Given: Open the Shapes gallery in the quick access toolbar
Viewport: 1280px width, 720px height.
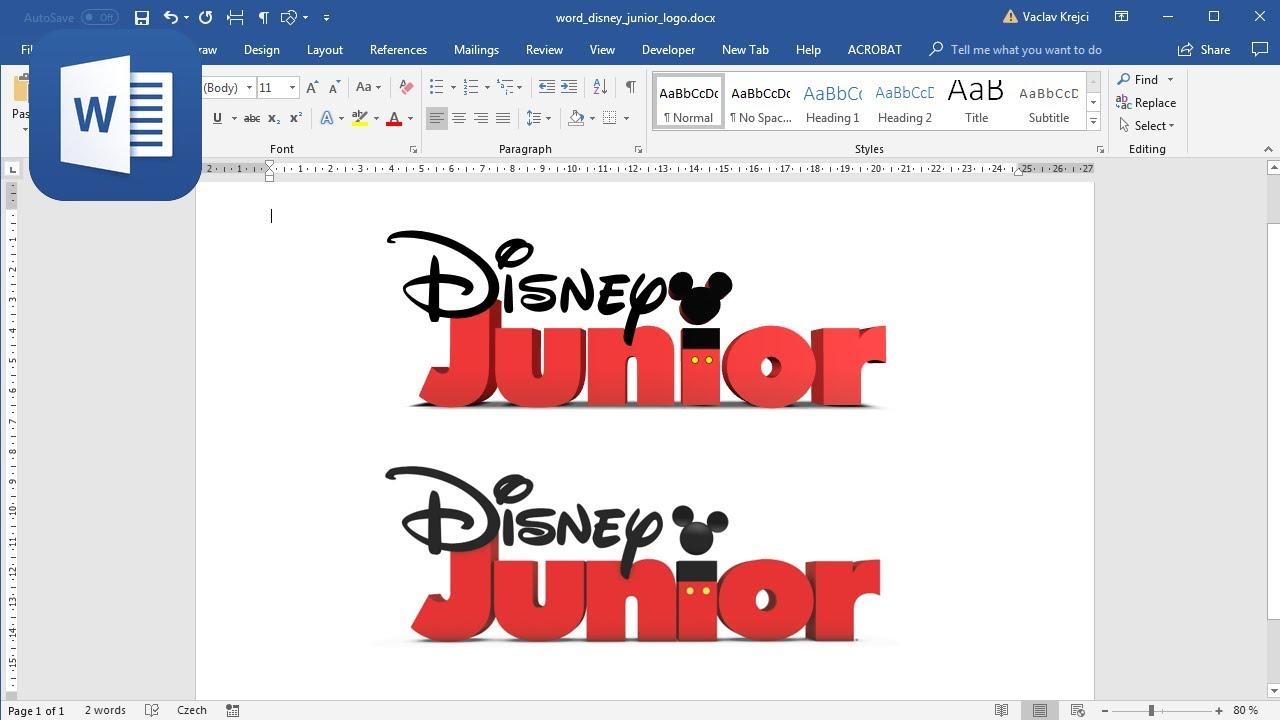Looking at the screenshot, I should tap(289, 18).
